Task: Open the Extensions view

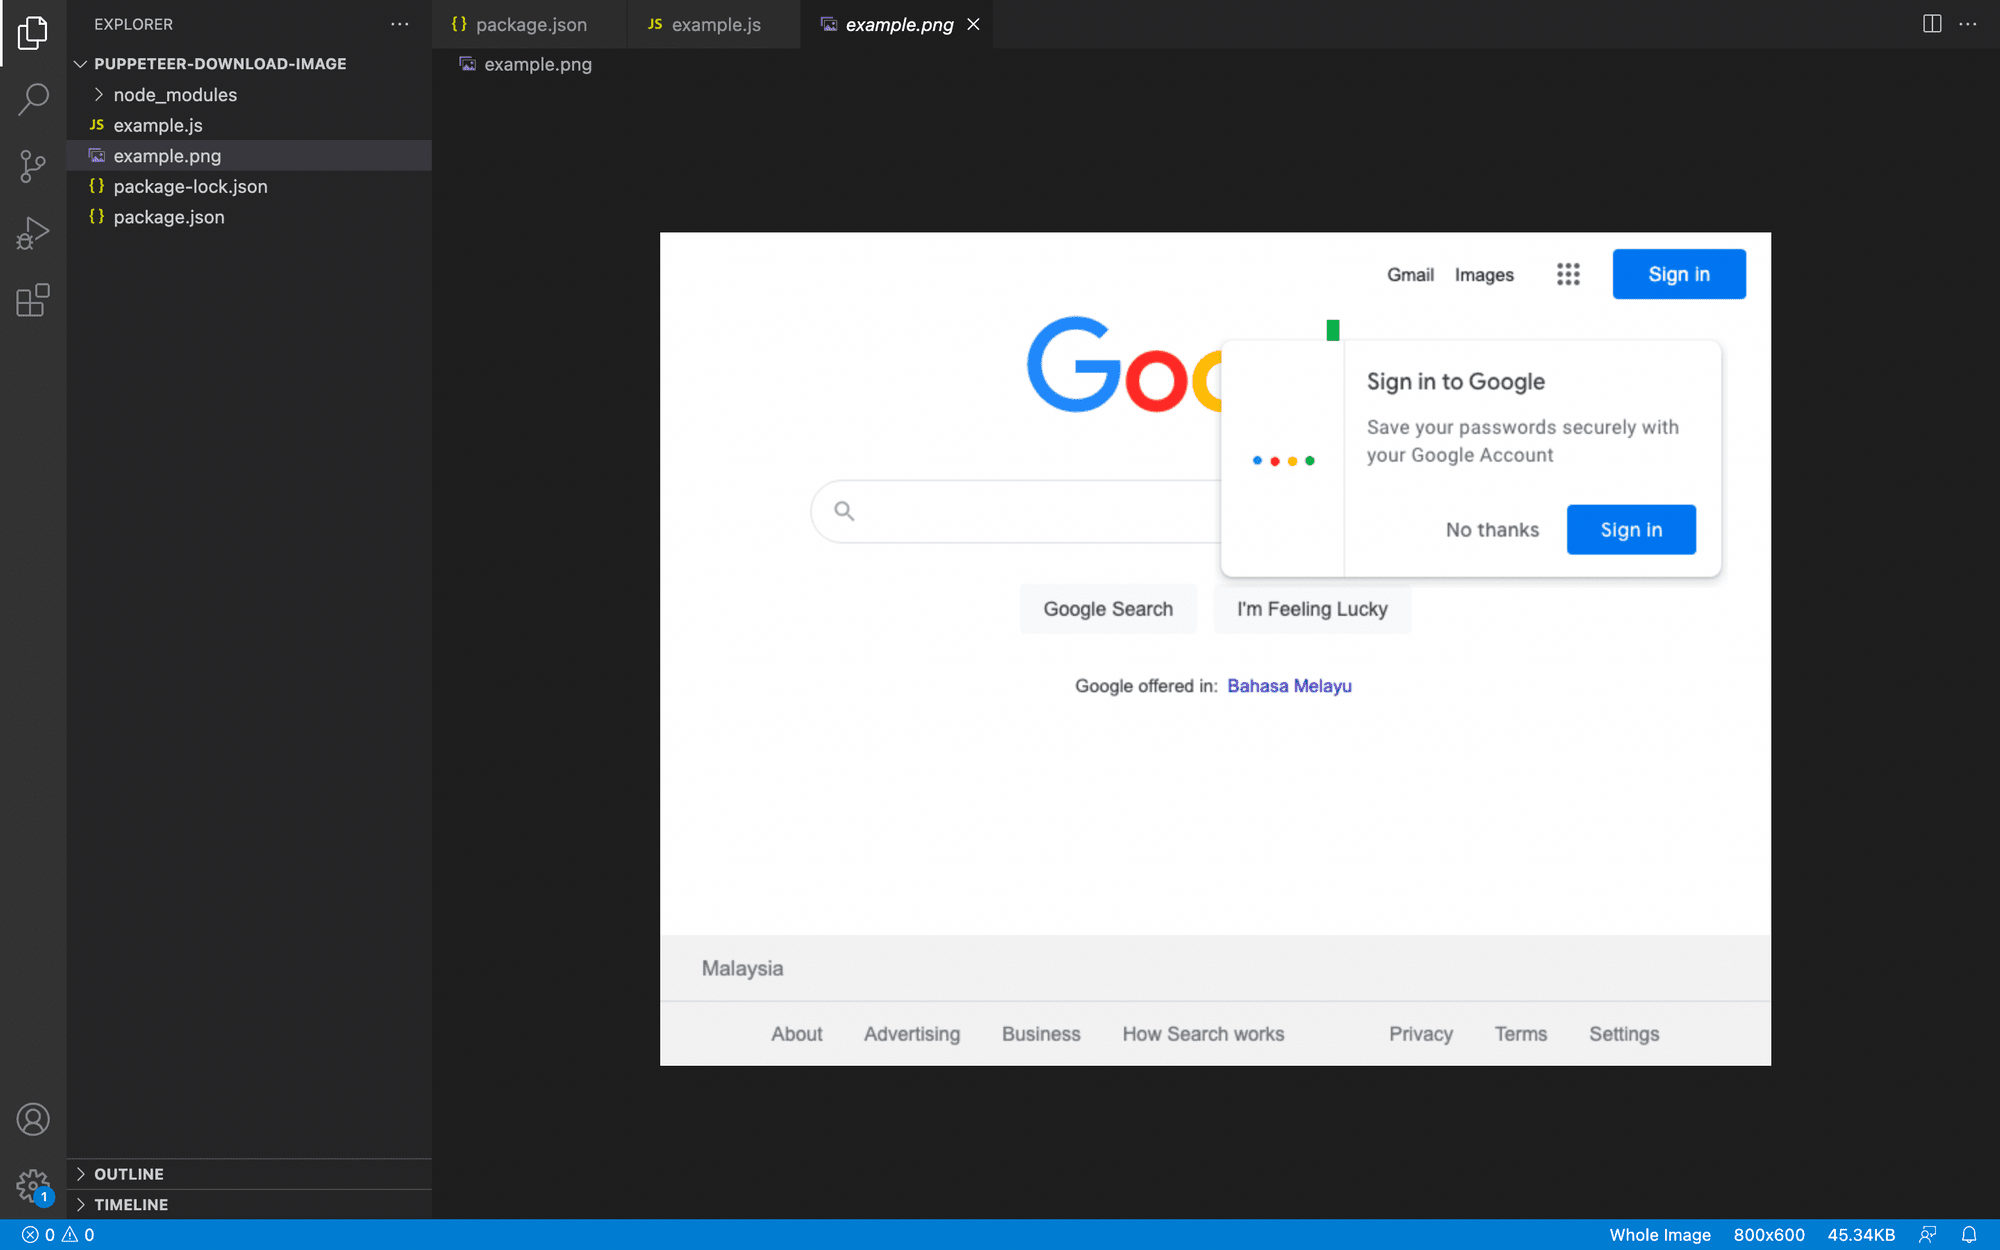Action: pyautogui.click(x=33, y=300)
